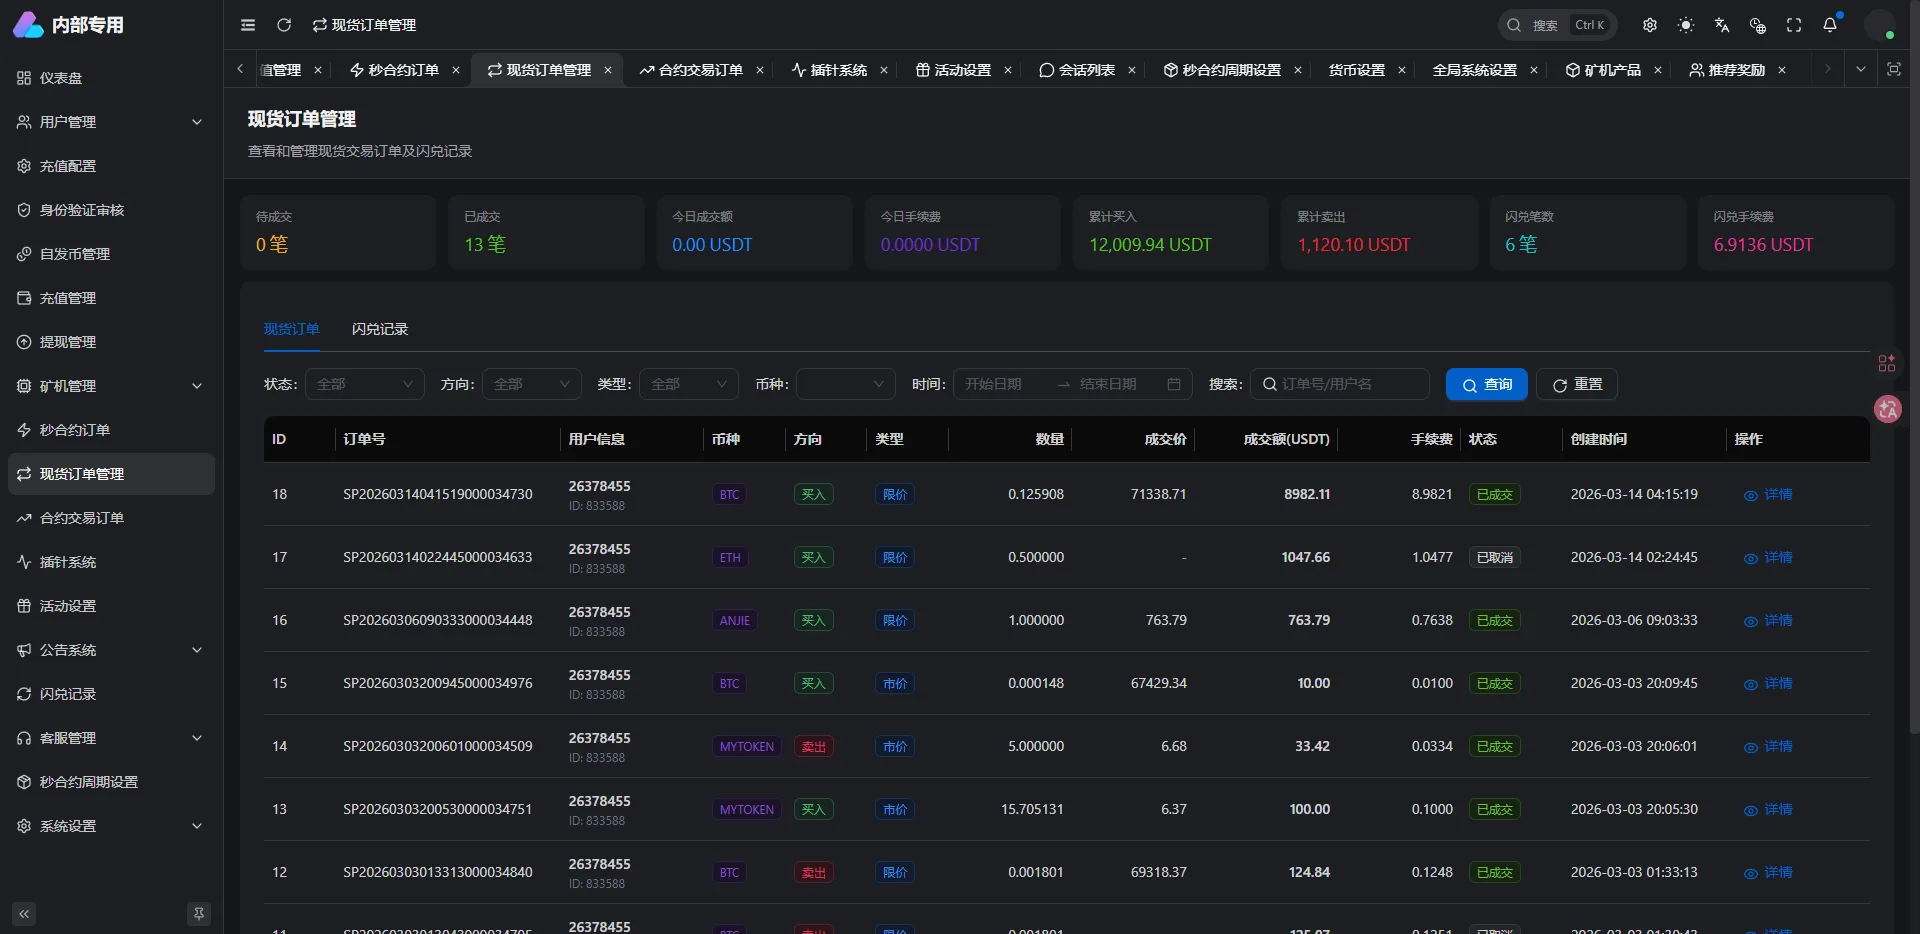Image resolution: width=1920 pixels, height=934 pixels.
Task: Open the notifications bell
Action: pyautogui.click(x=1830, y=25)
